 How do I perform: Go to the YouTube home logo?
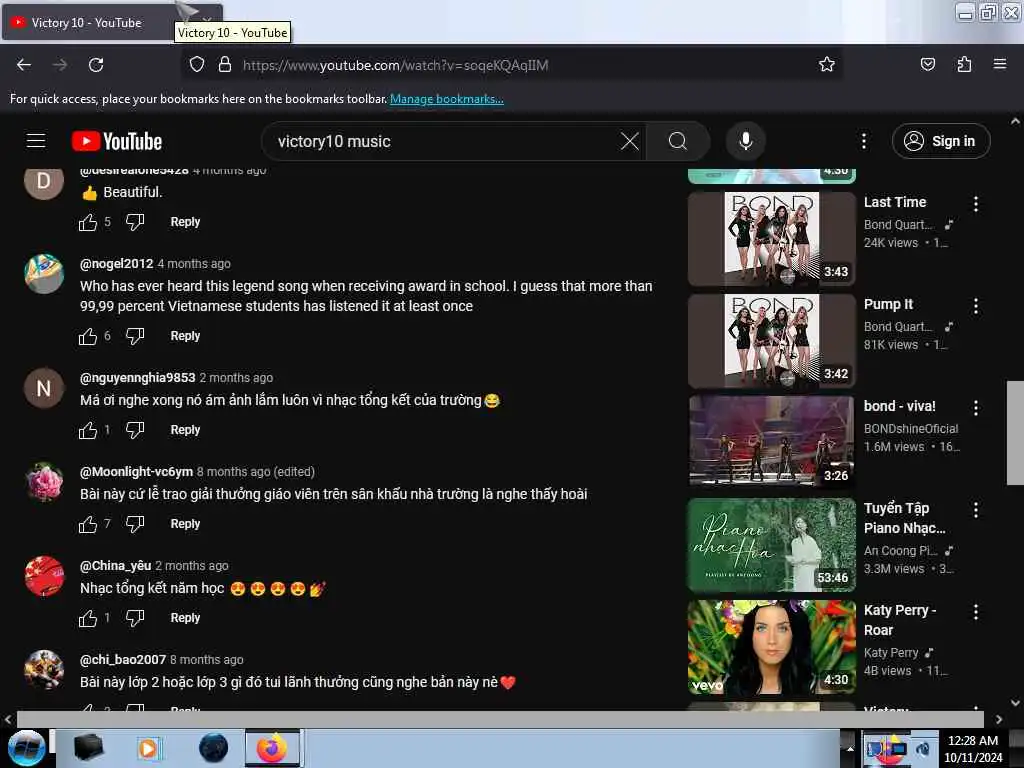[117, 141]
